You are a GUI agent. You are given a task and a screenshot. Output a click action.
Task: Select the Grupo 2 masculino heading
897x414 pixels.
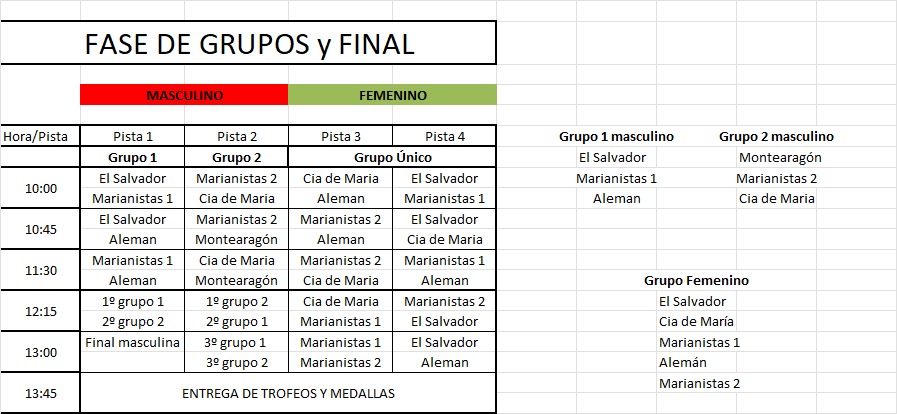776,137
